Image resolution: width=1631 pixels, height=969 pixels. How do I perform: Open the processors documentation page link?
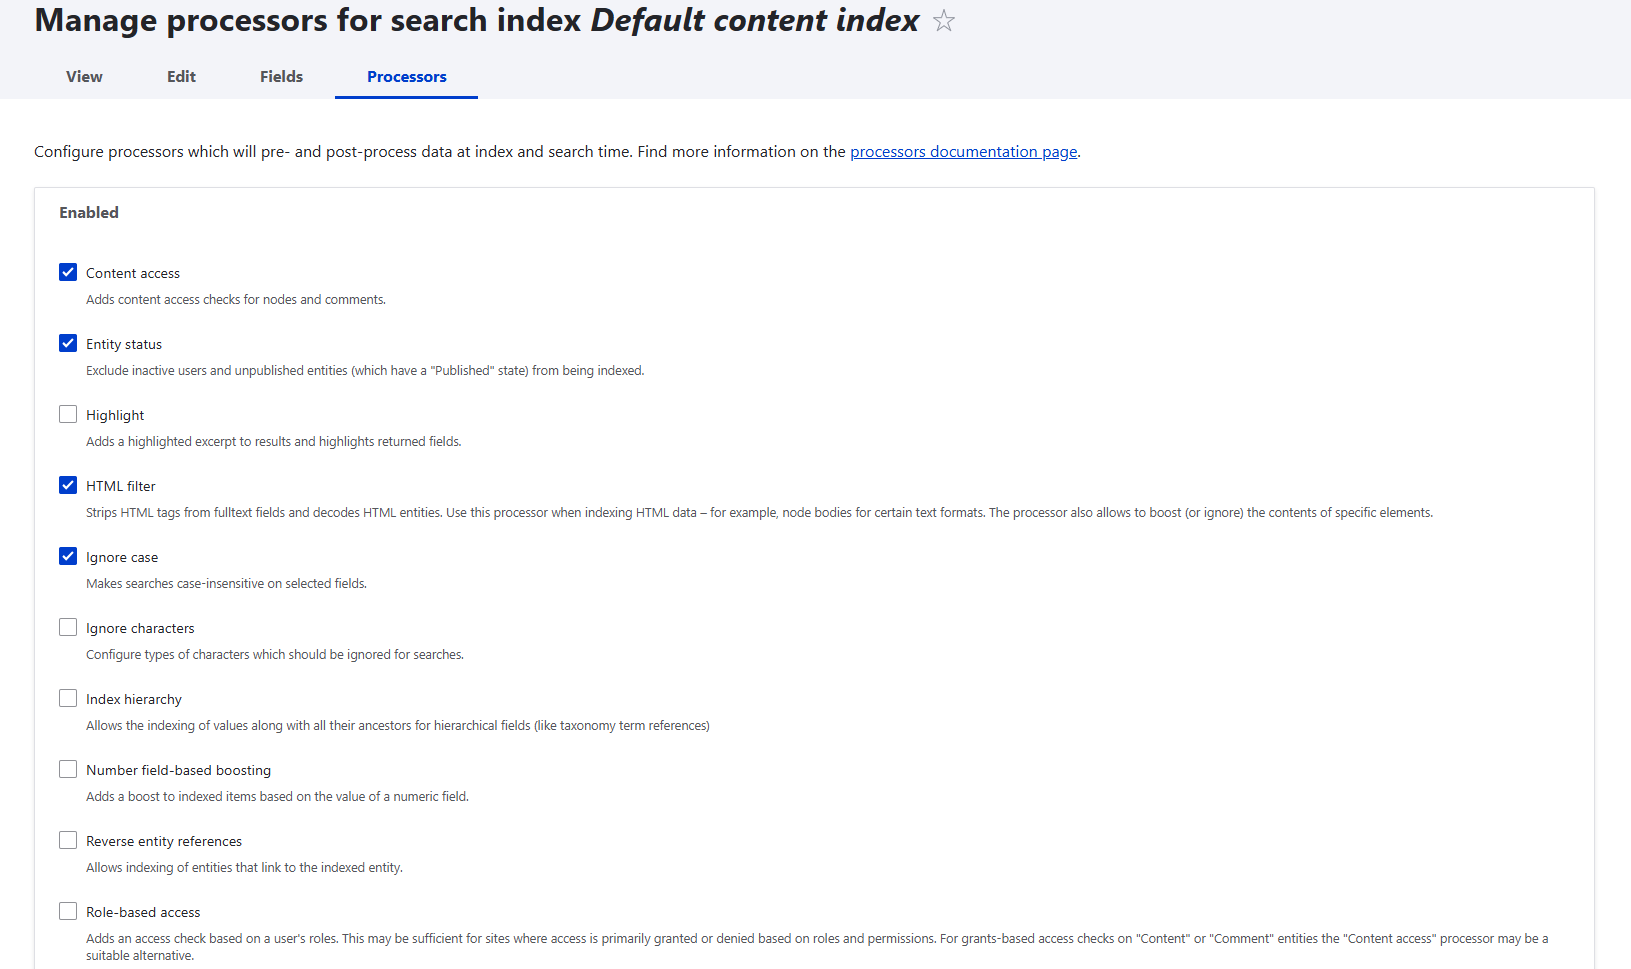pyautogui.click(x=963, y=151)
